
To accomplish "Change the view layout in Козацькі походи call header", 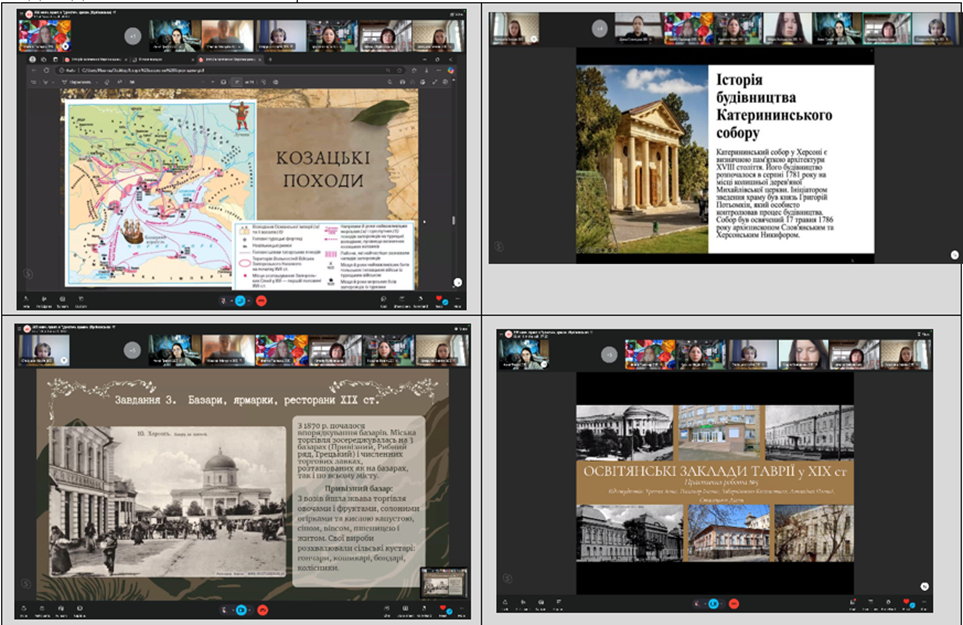I will pos(456,14).
